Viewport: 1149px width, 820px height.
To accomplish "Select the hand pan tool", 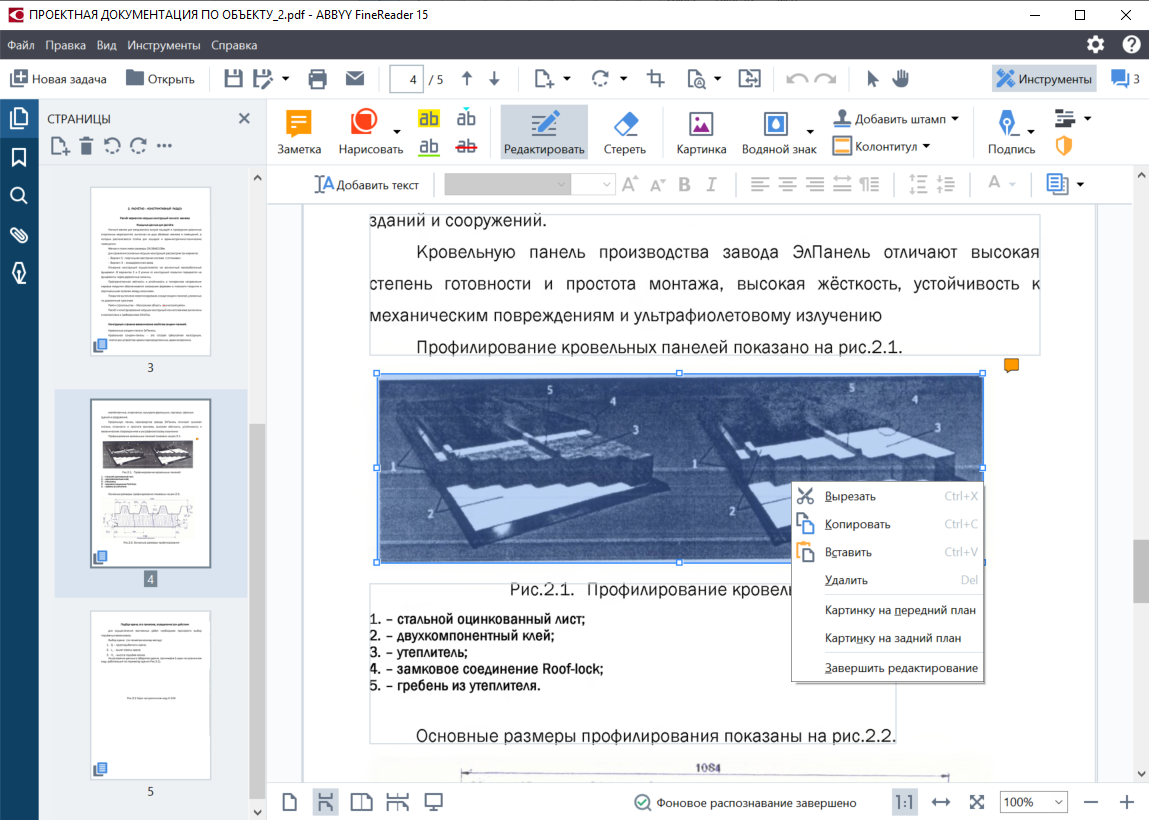I will [900, 79].
